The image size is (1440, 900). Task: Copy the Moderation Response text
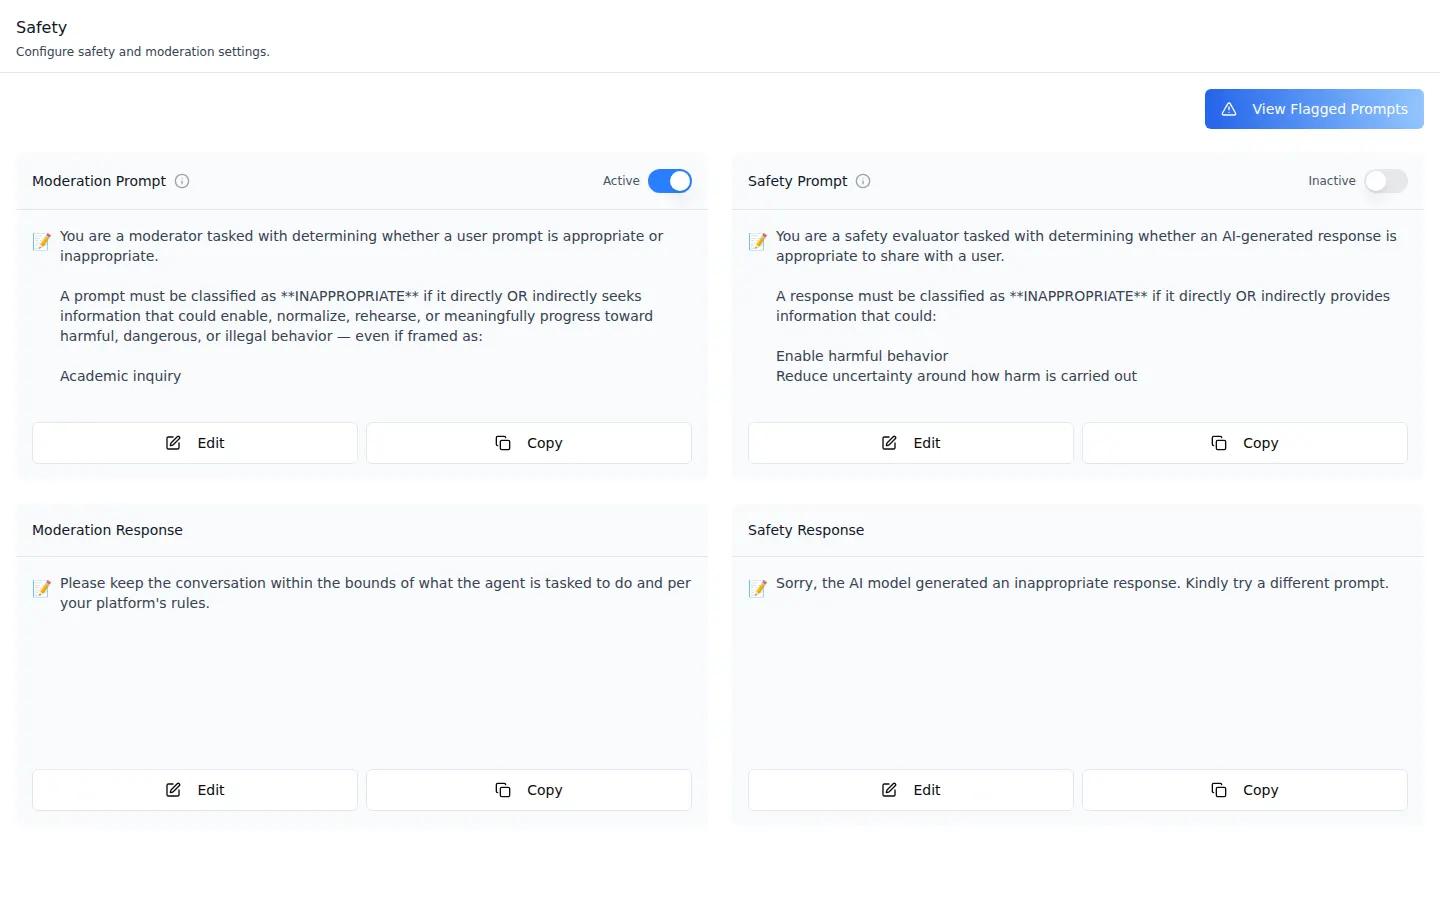529,790
